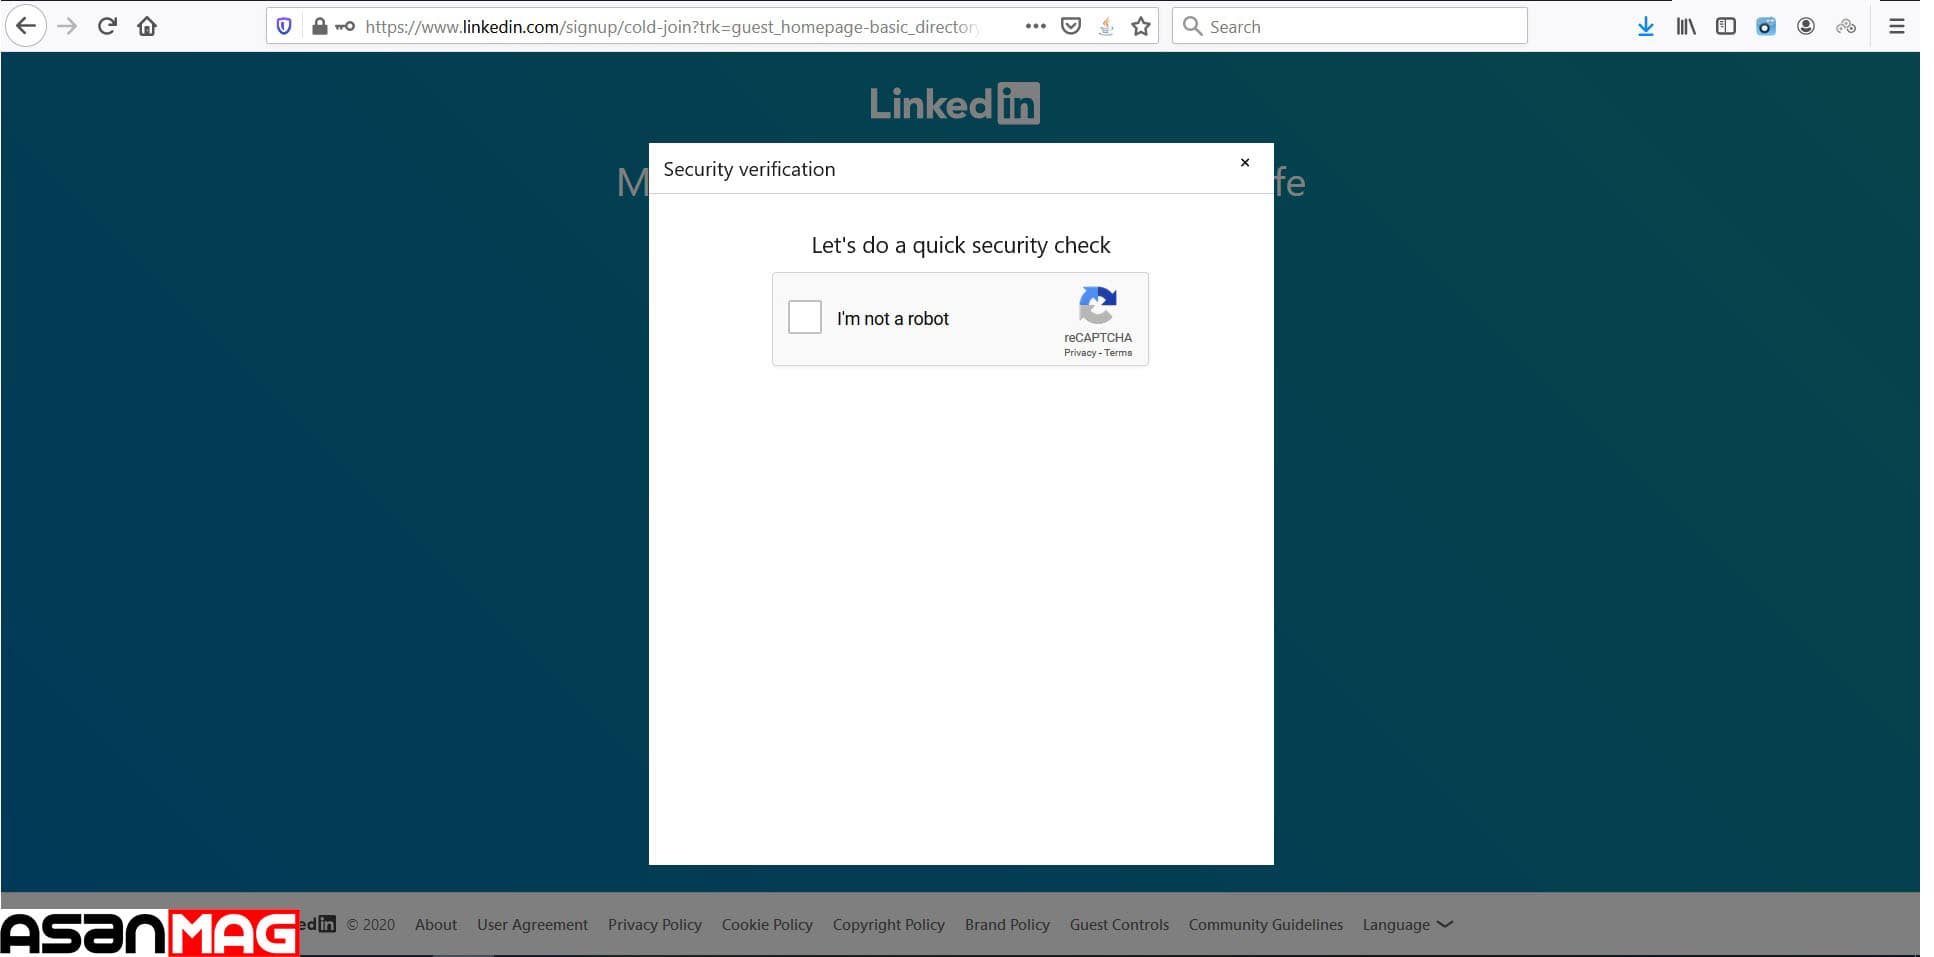This screenshot has height=957, width=1934.
Task: Click the key permissions icon in address bar
Action: click(345, 26)
